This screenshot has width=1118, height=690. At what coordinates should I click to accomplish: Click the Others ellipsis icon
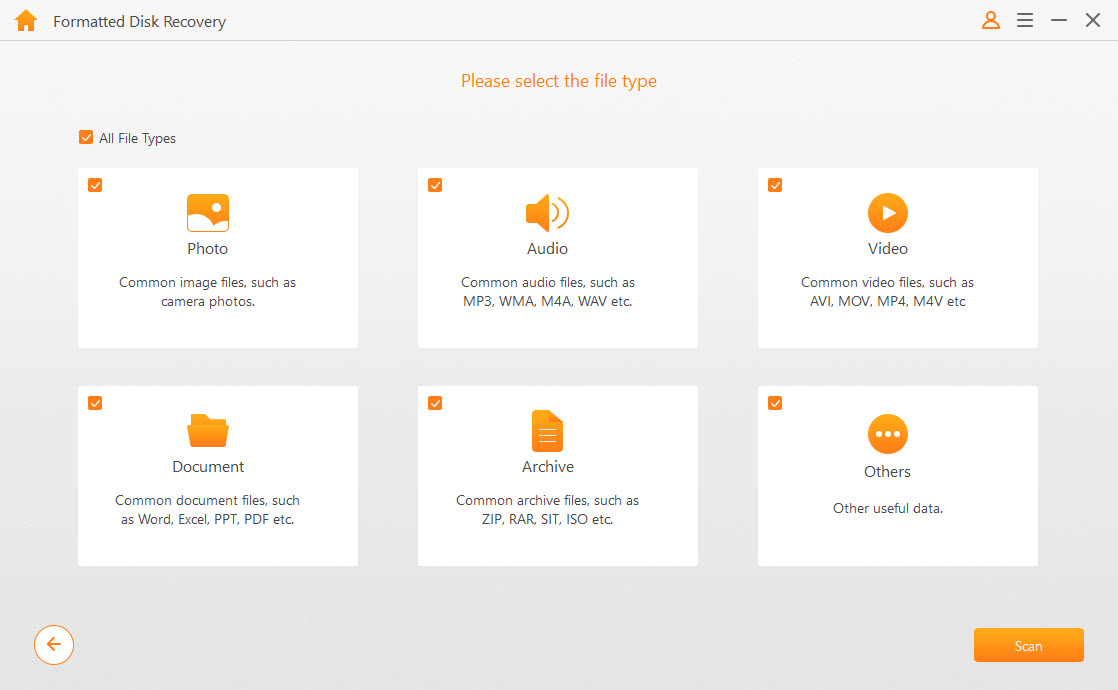[887, 430]
